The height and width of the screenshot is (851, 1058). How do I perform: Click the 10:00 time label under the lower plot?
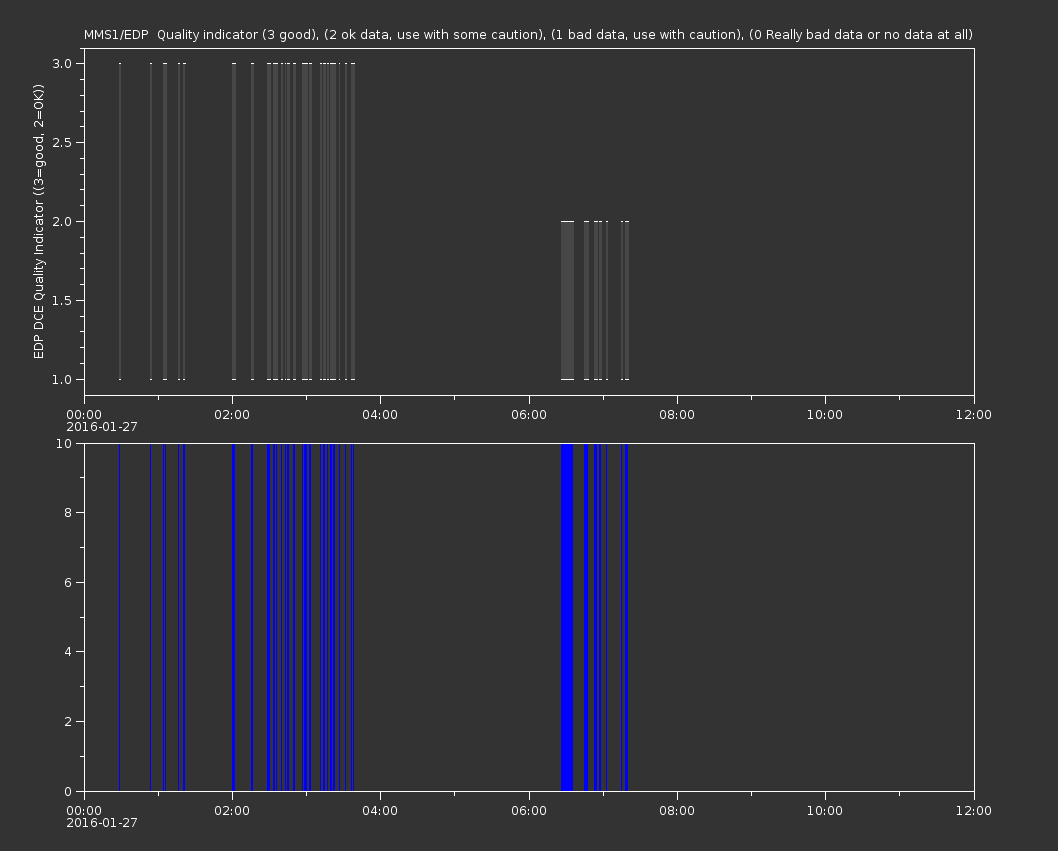pyautogui.click(x=825, y=811)
